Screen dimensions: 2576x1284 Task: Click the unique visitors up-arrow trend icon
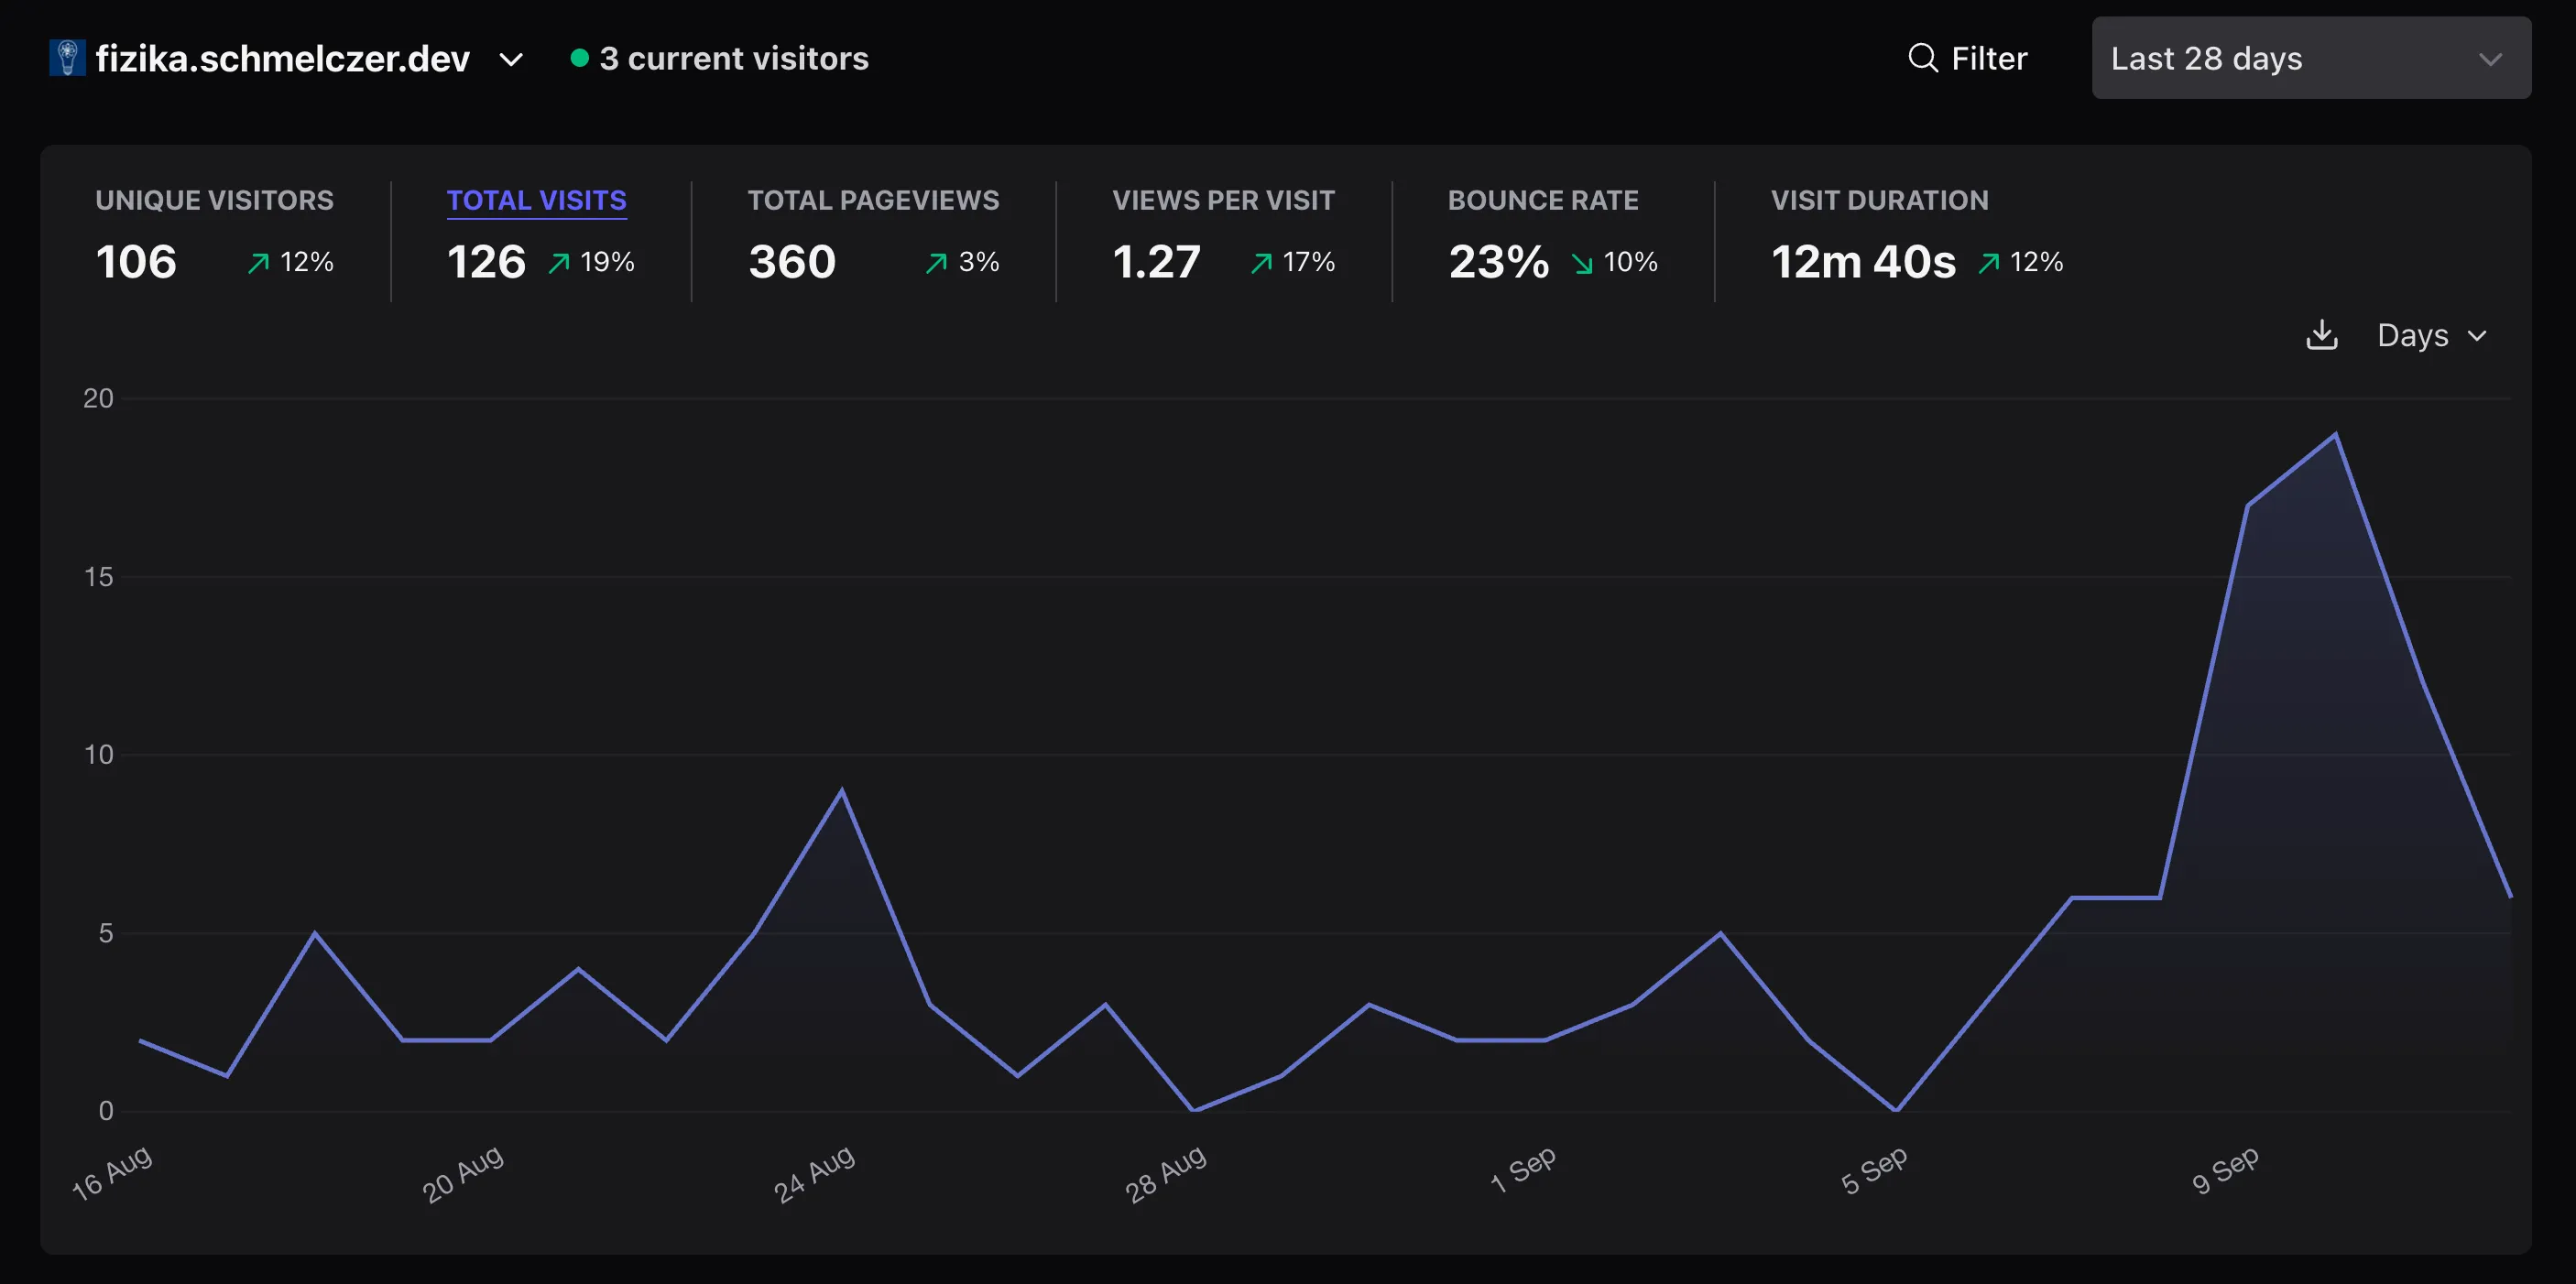pyautogui.click(x=258, y=262)
